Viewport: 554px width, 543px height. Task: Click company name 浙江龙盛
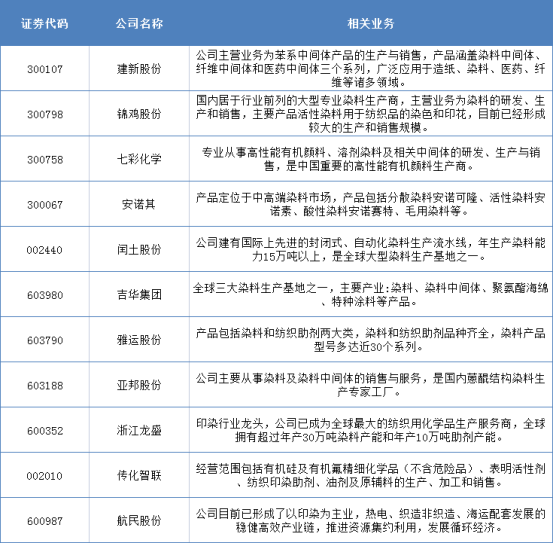pos(139,430)
